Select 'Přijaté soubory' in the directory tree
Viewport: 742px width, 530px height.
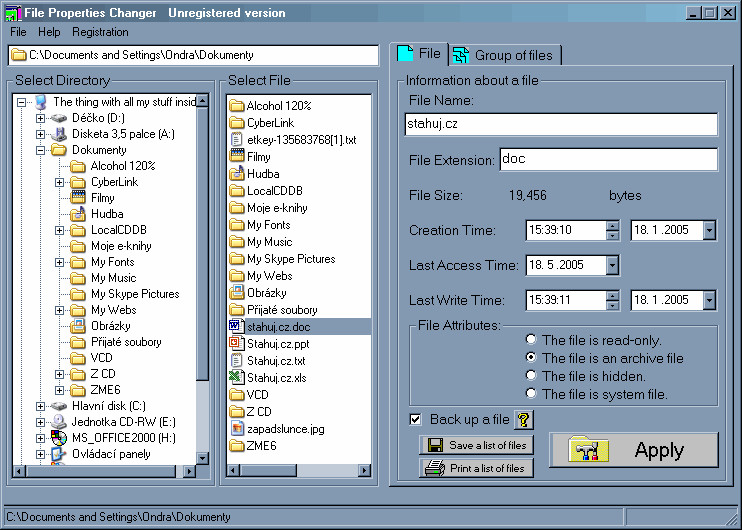click(x=126, y=342)
